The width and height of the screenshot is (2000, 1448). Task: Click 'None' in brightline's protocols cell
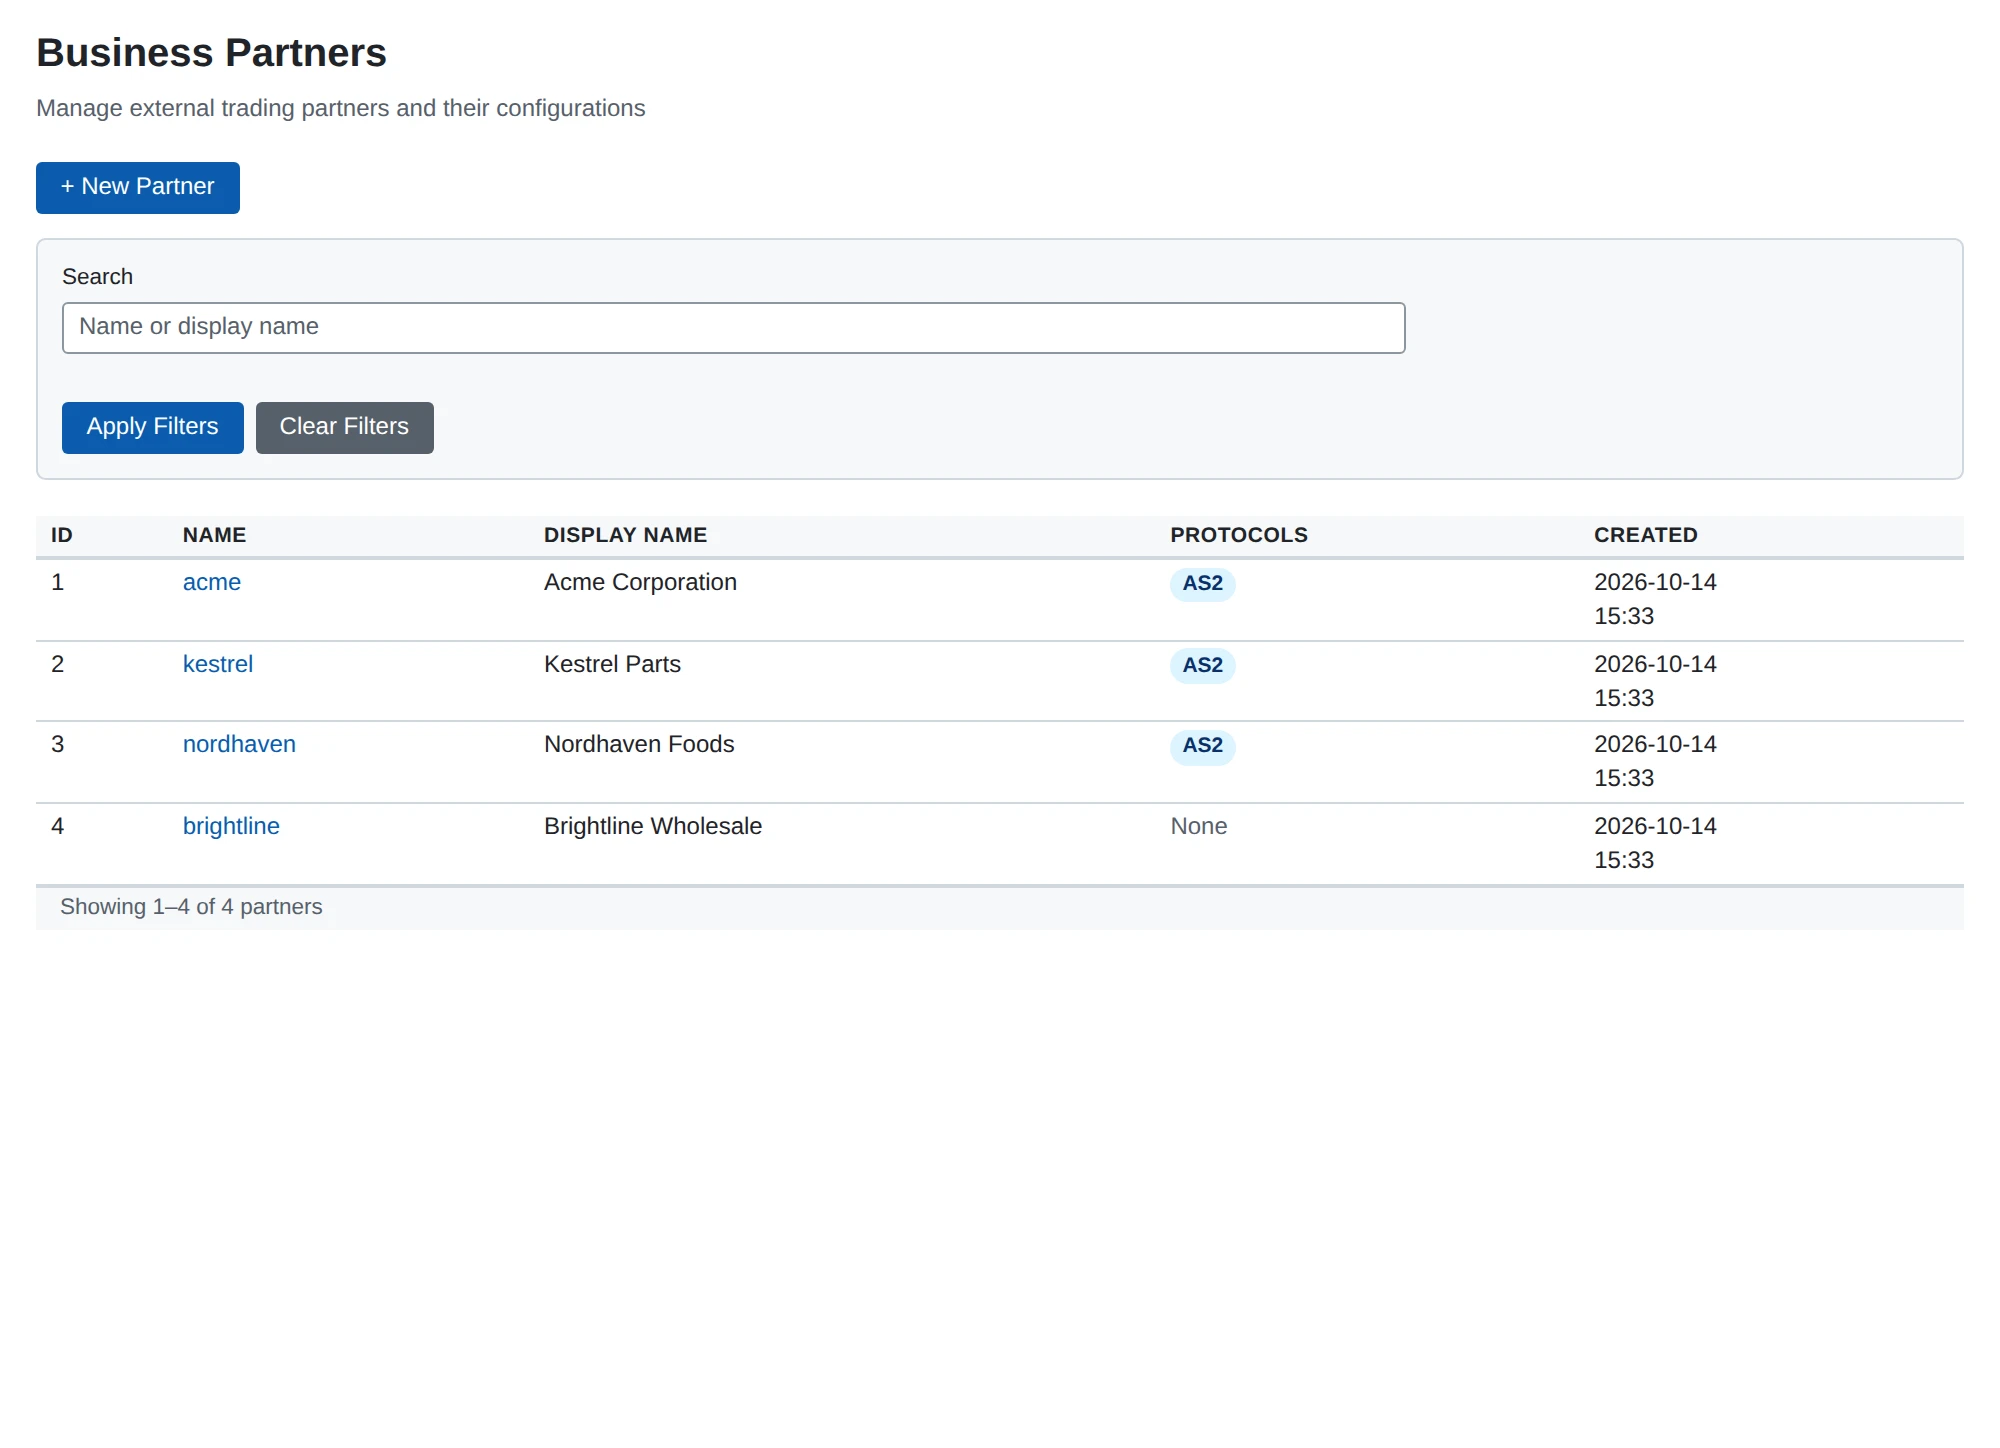[1198, 826]
